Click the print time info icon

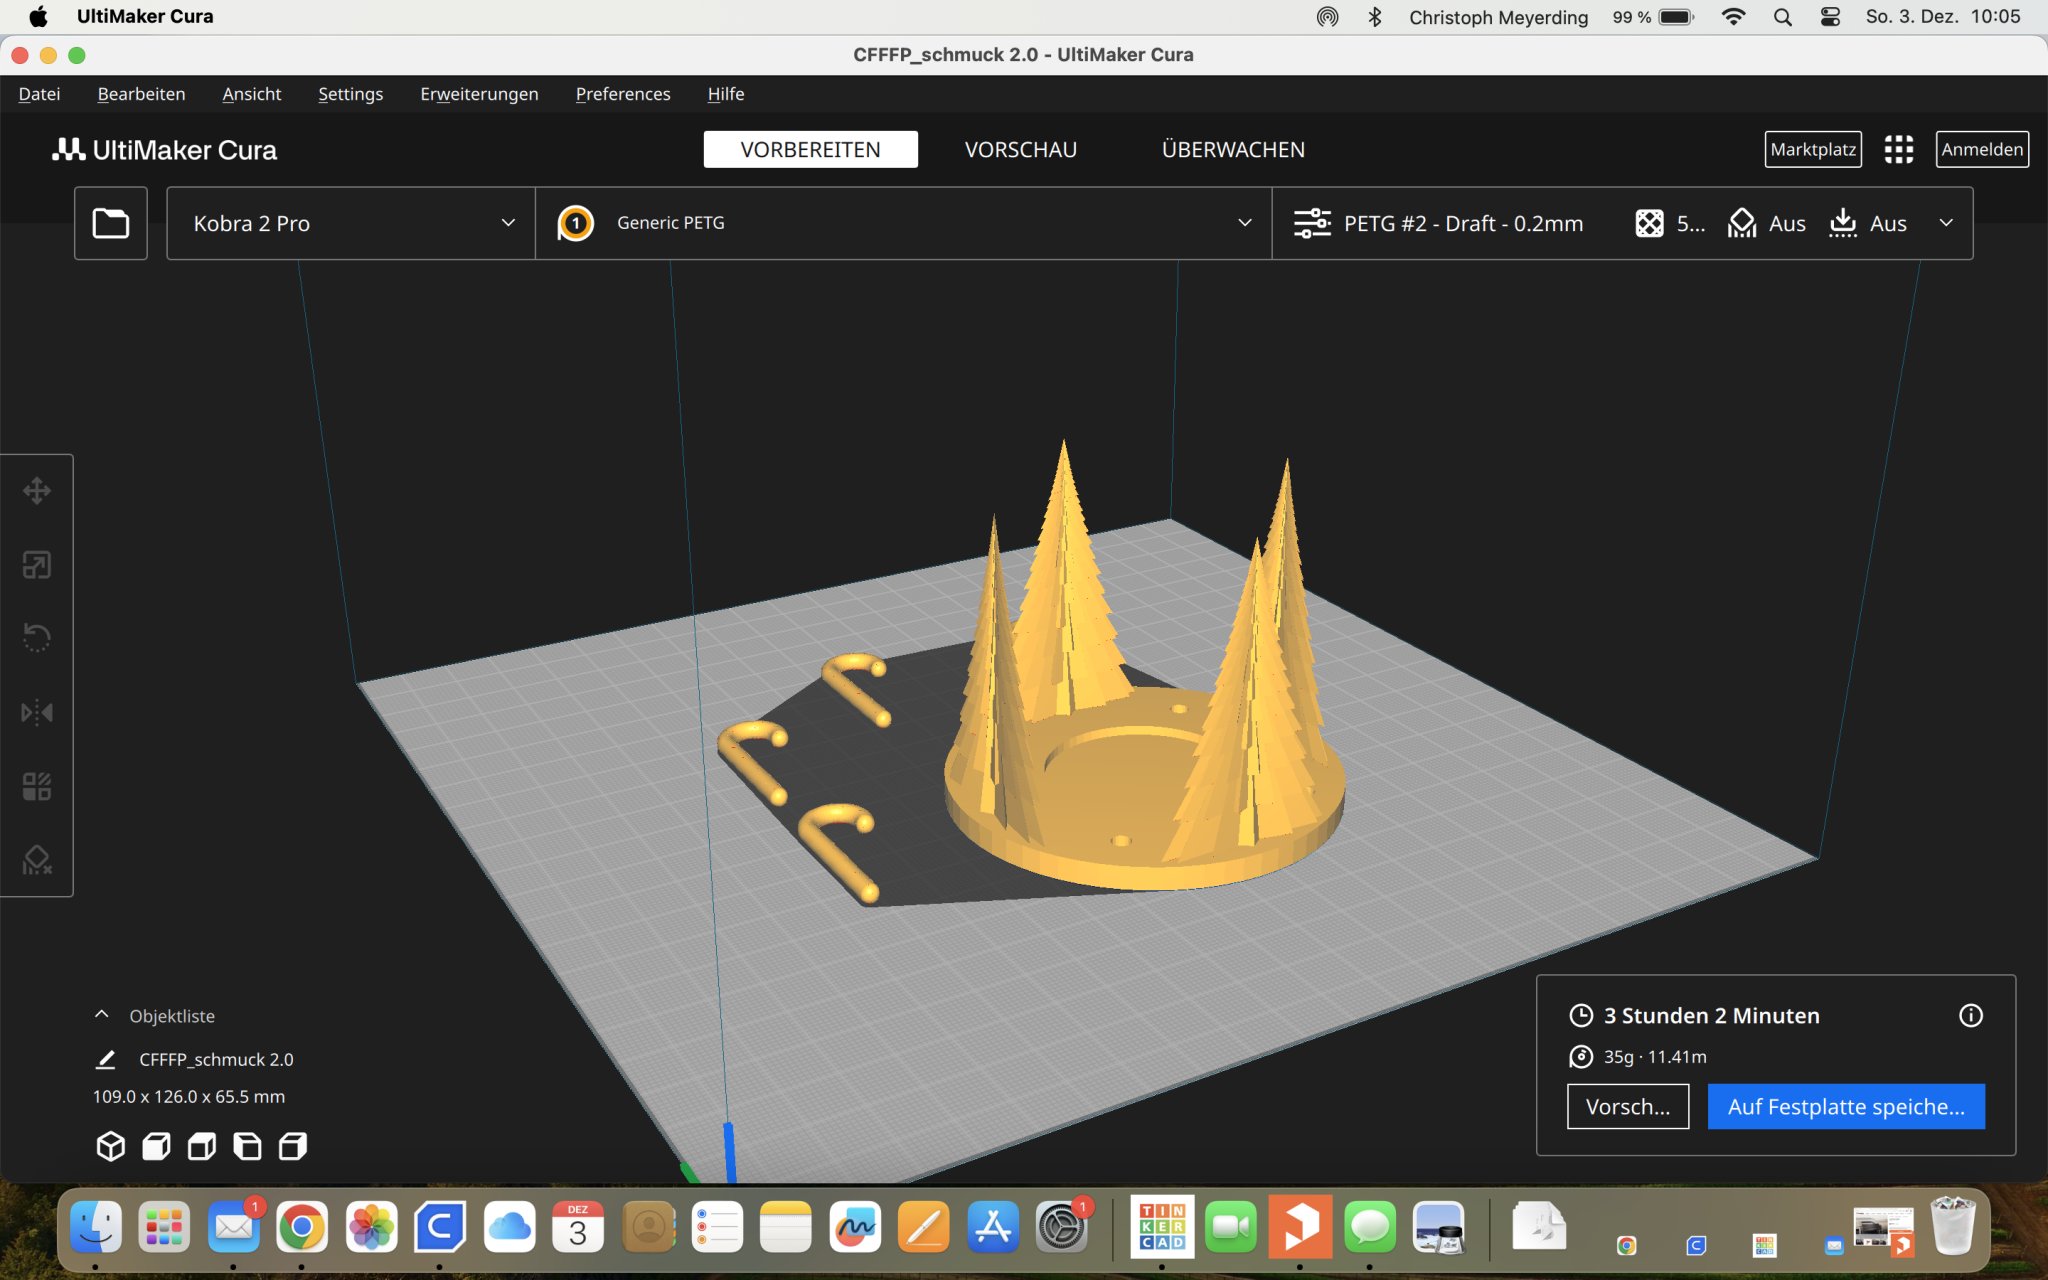click(x=1970, y=1016)
